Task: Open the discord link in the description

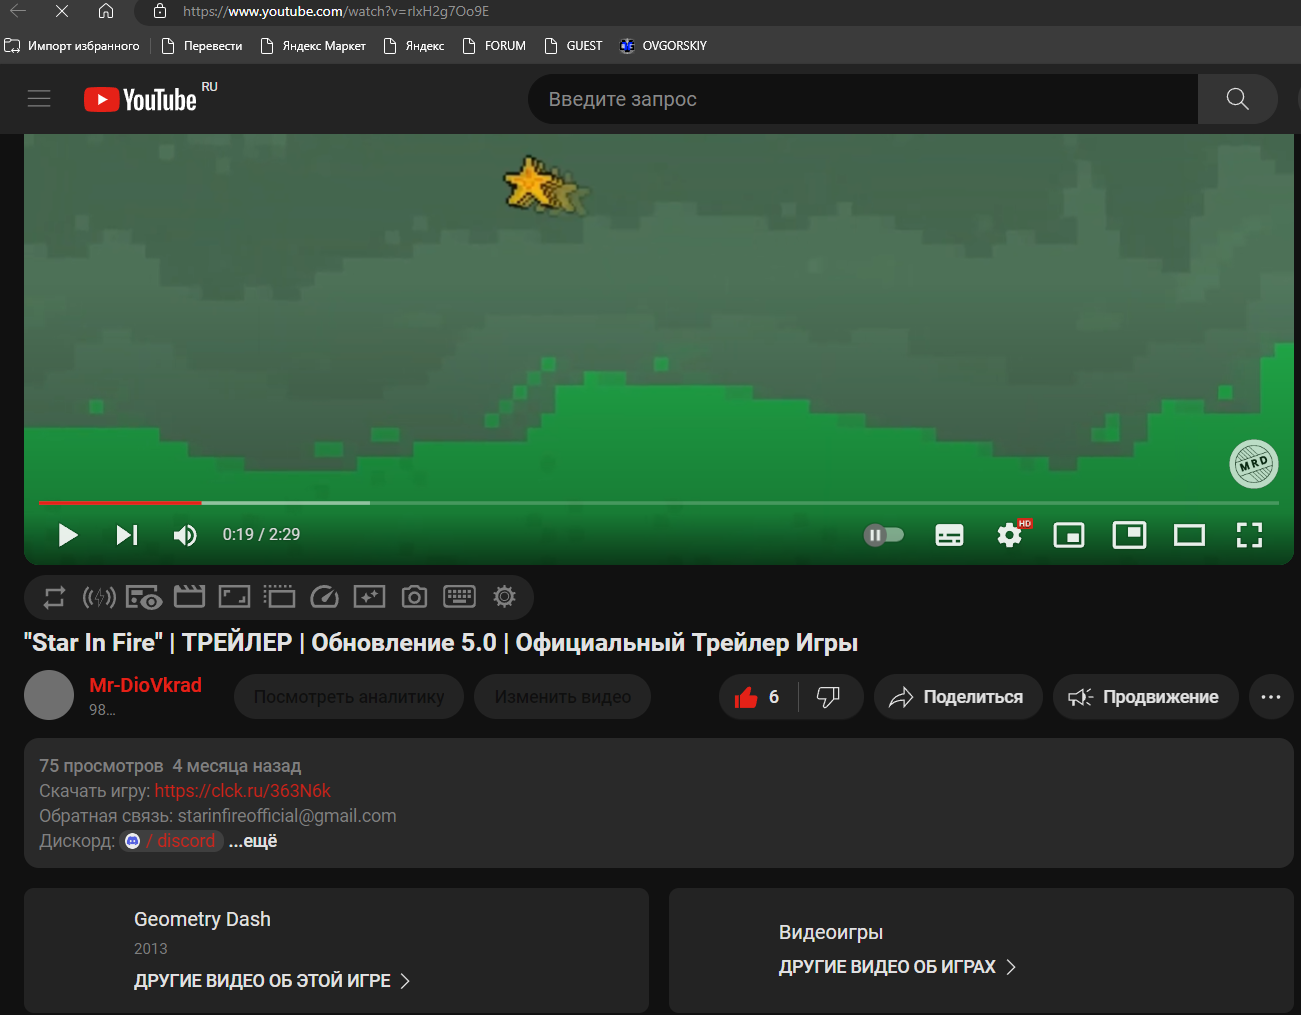Action: [171, 841]
